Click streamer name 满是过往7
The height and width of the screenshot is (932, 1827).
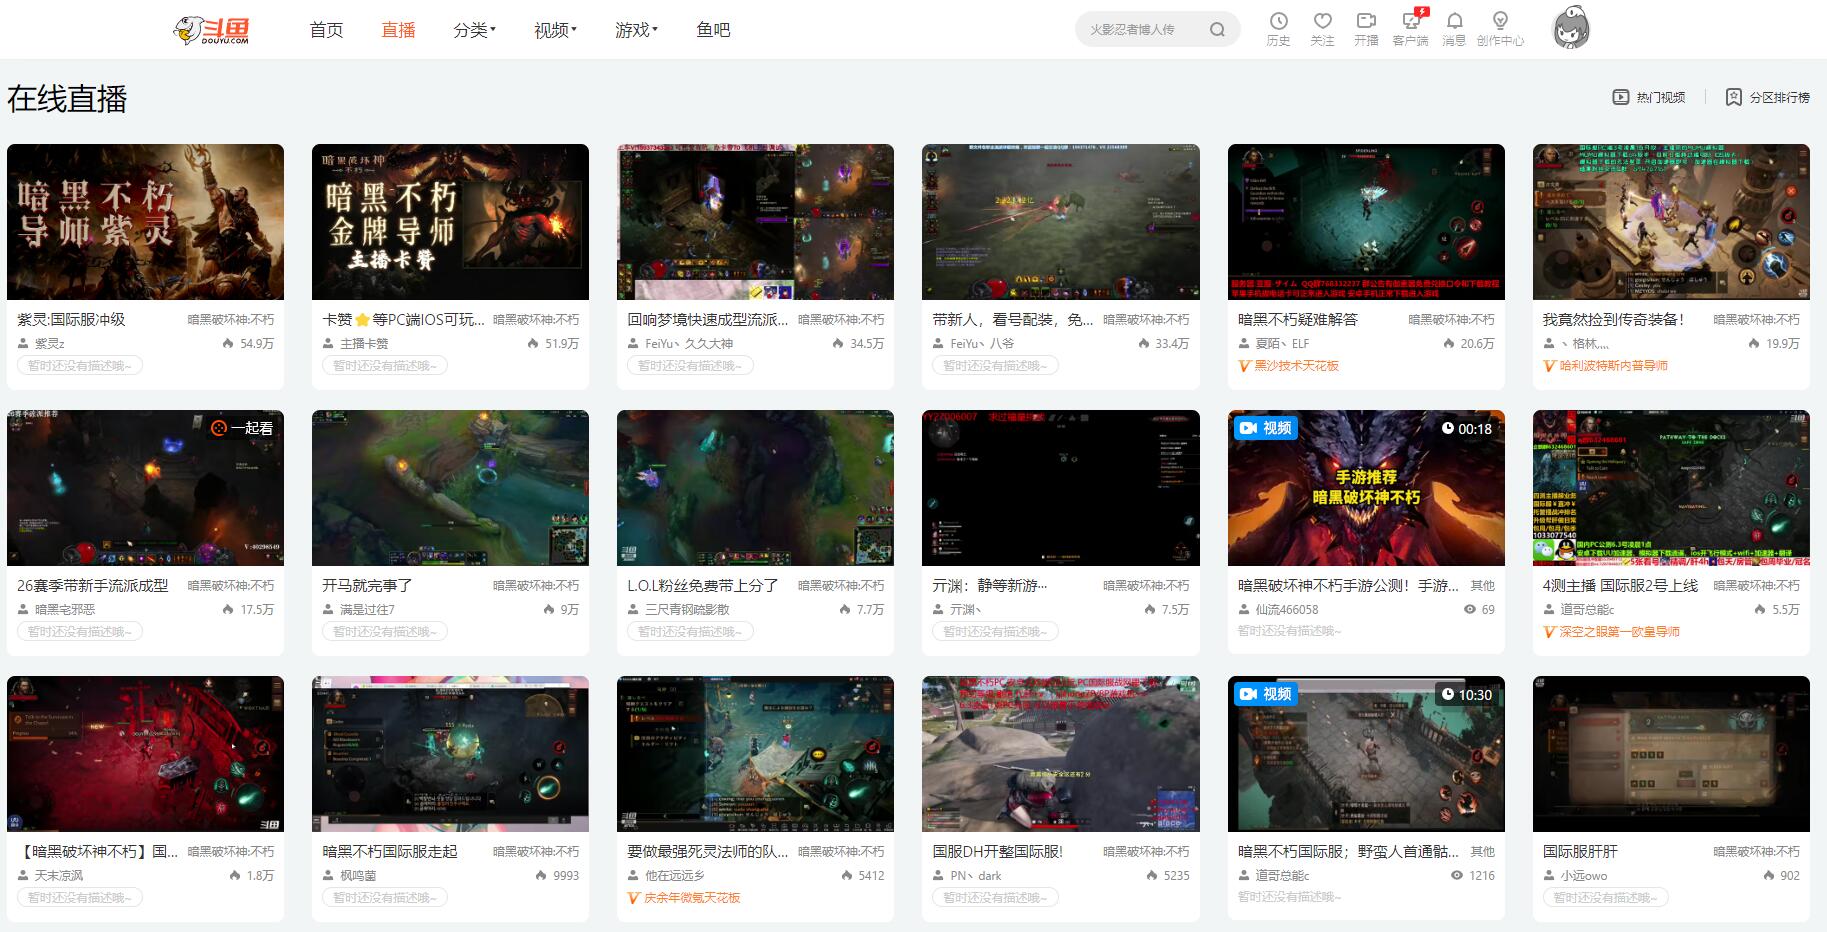pos(367,609)
